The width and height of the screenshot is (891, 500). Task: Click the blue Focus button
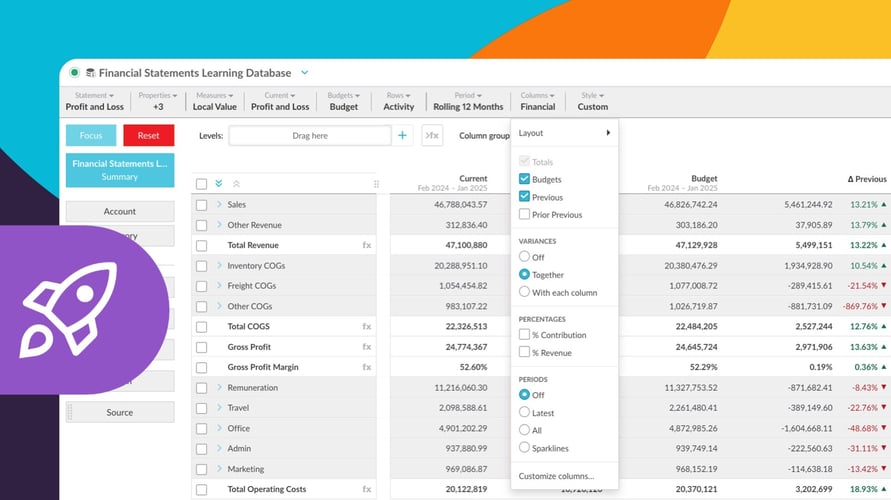[x=91, y=135]
